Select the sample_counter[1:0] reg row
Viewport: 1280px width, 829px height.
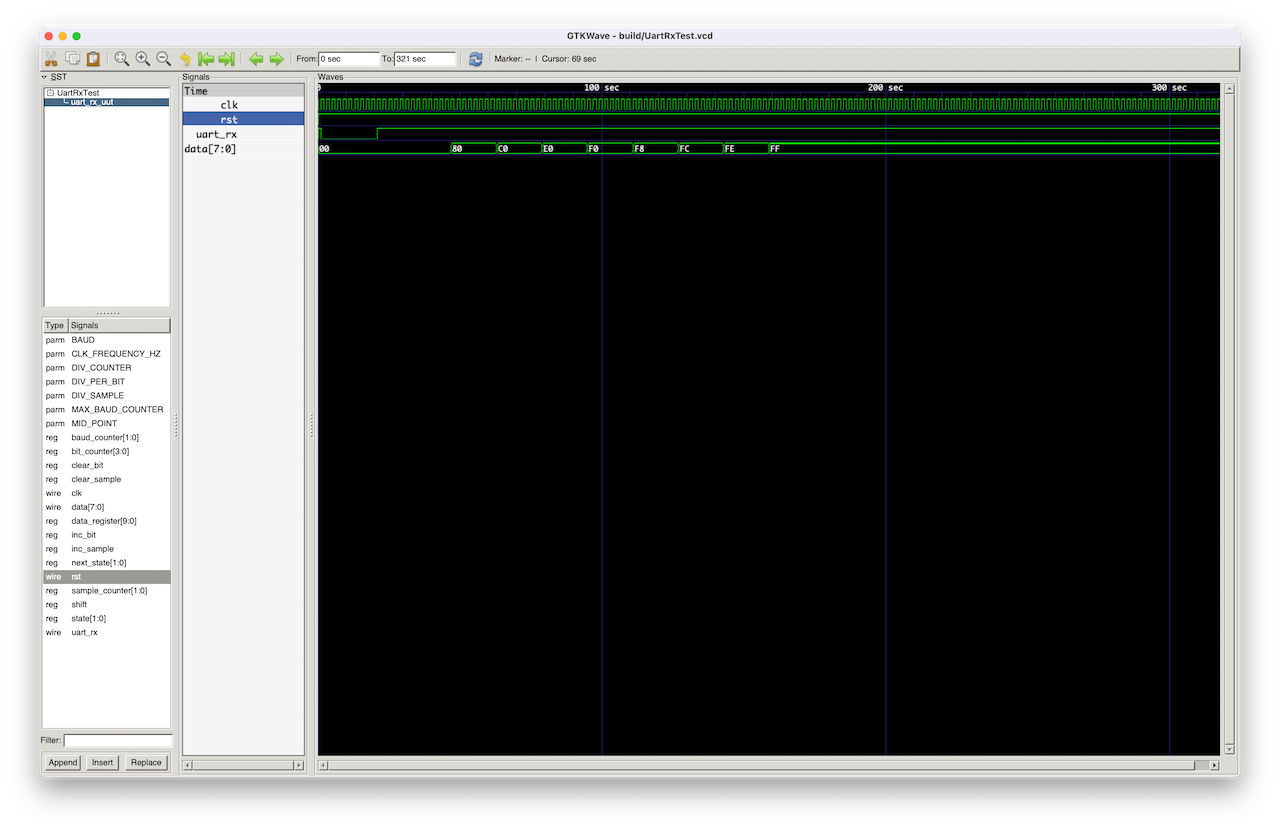coord(106,591)
